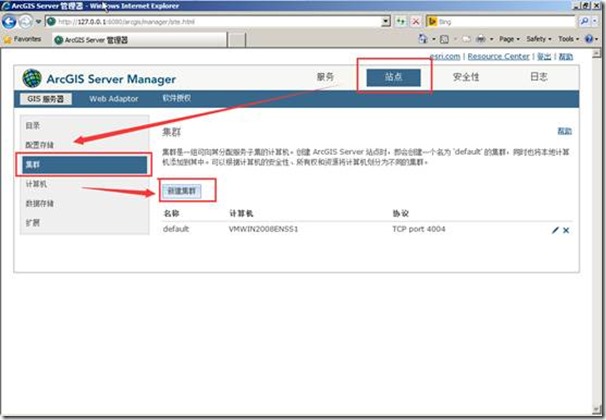The width and height of the screenshot is (606, 420).
Task: Open the recent pages dropdown beside Forward
Action: pos(38,22)
